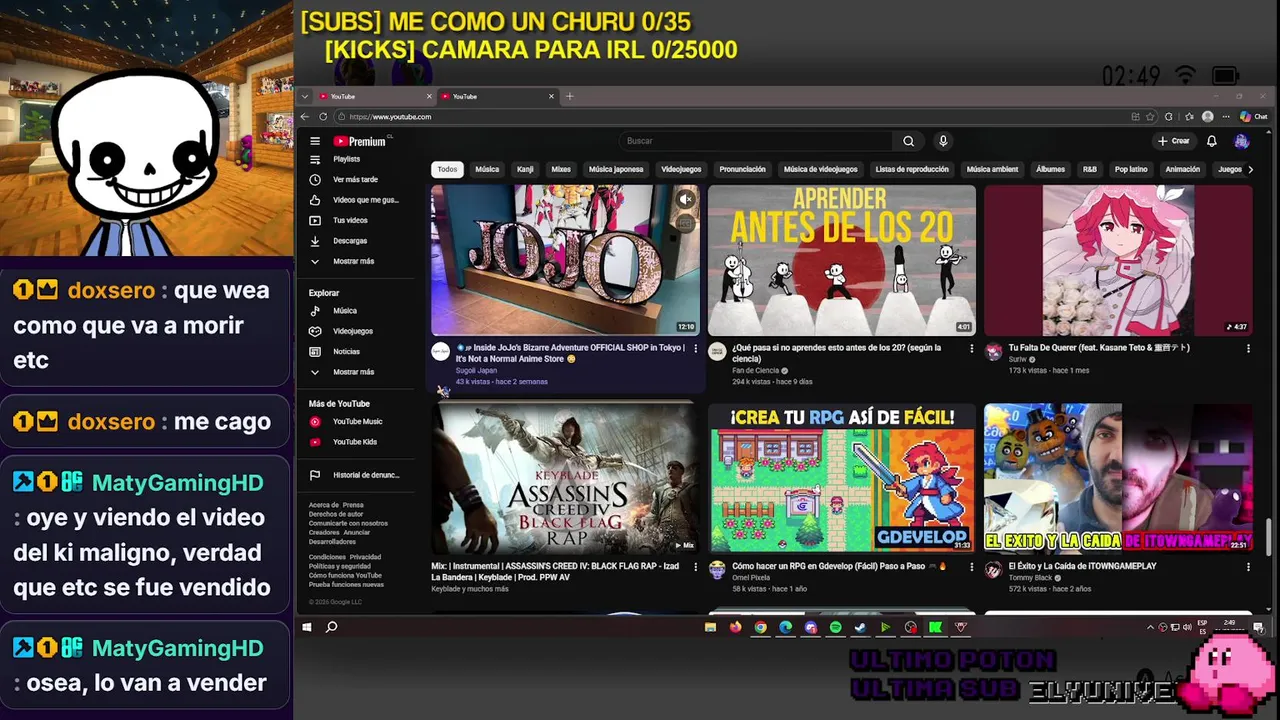
Task: Select the Mixes filter chip
Action: pyautogui.click(x=561, y=169)
